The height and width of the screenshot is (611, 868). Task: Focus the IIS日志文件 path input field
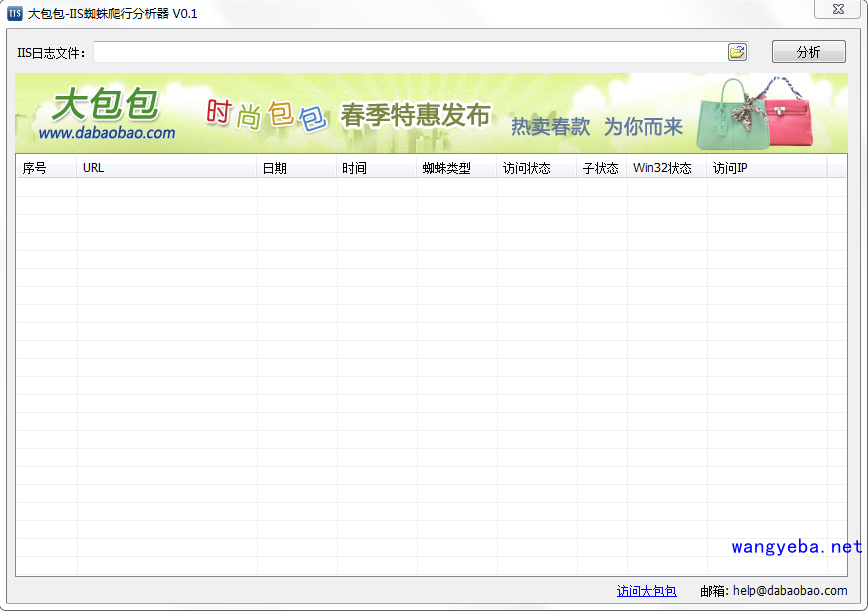(410, 52)
